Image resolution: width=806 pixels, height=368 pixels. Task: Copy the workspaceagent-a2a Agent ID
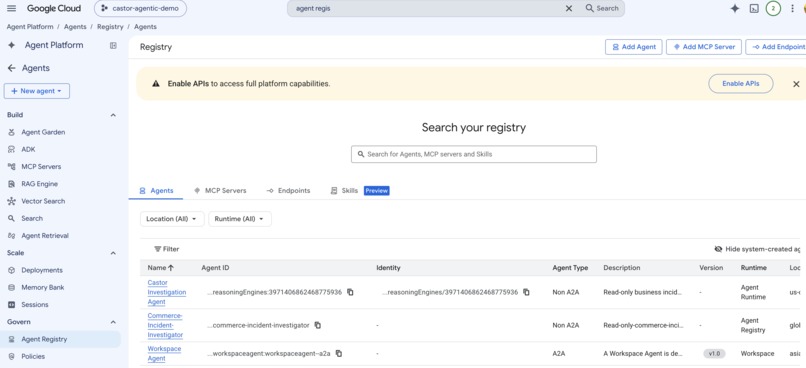[x=339, y=354]
